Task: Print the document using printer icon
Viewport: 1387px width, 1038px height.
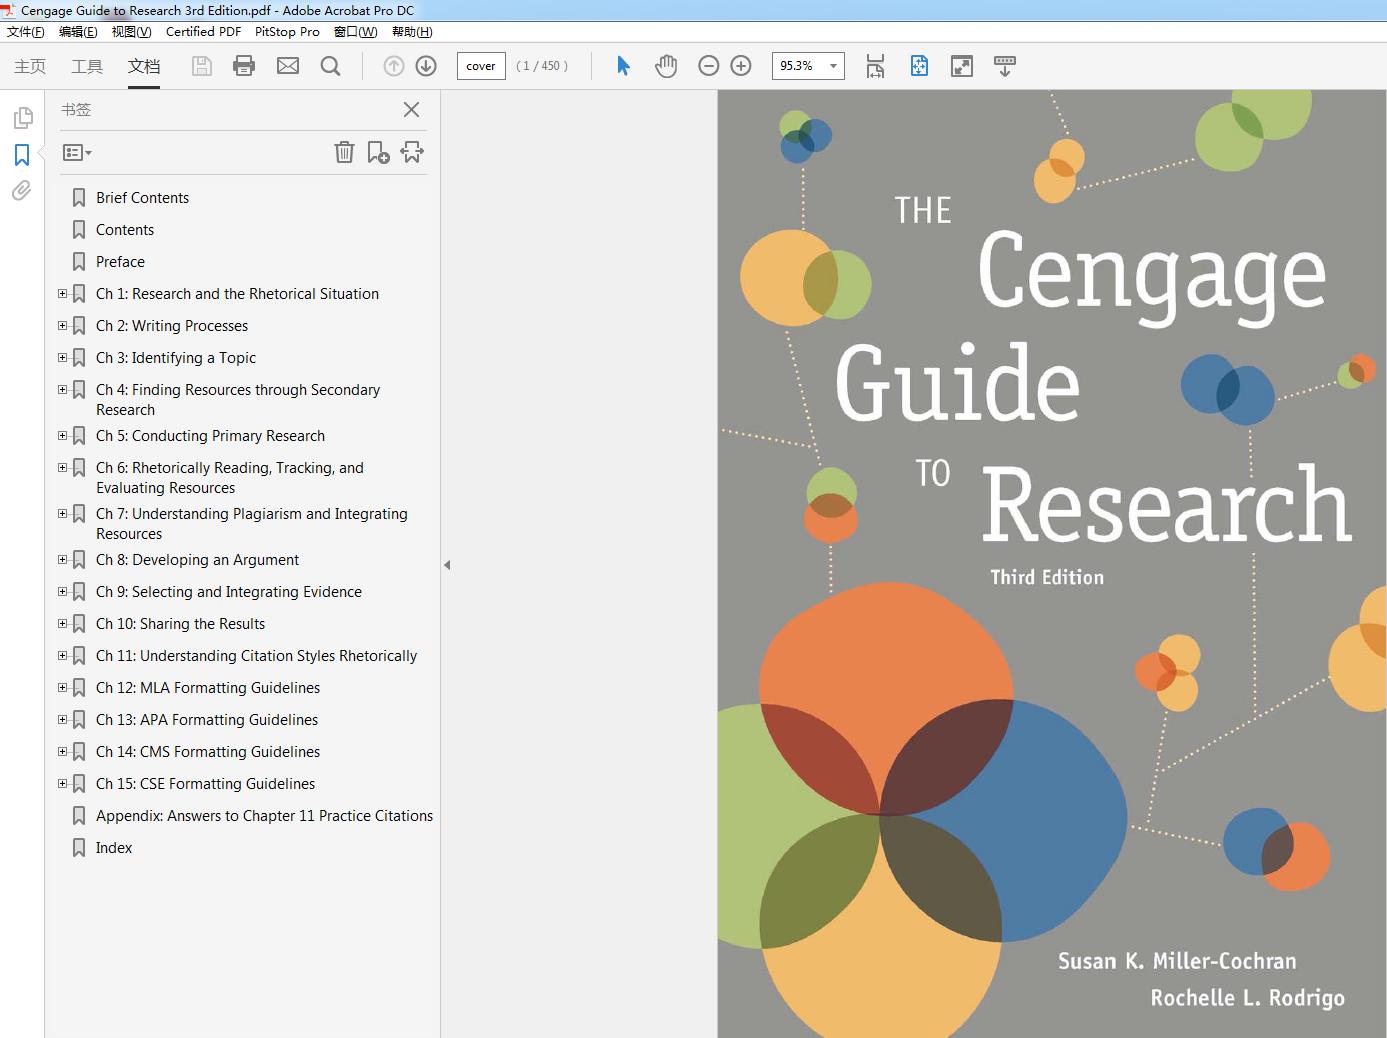Action: (244, 66)
